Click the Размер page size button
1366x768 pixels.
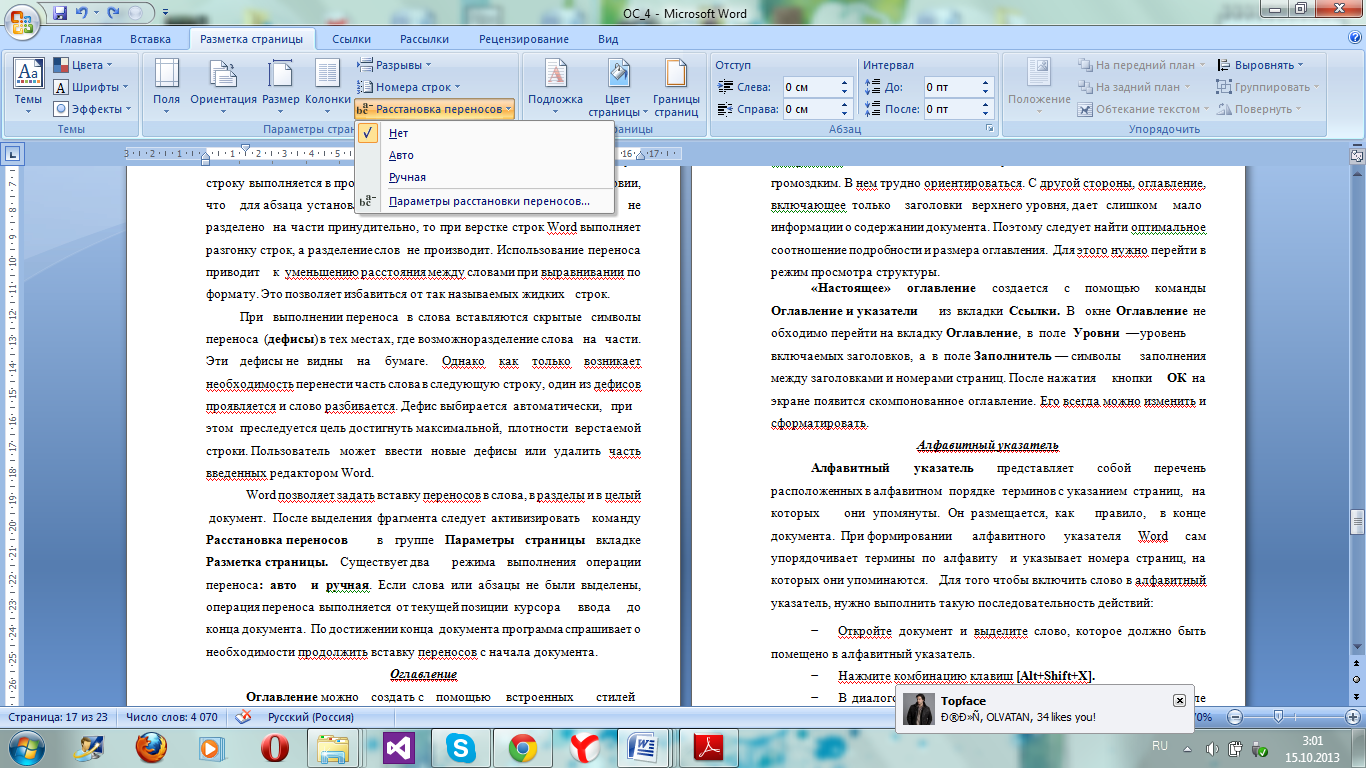point(281,85)
